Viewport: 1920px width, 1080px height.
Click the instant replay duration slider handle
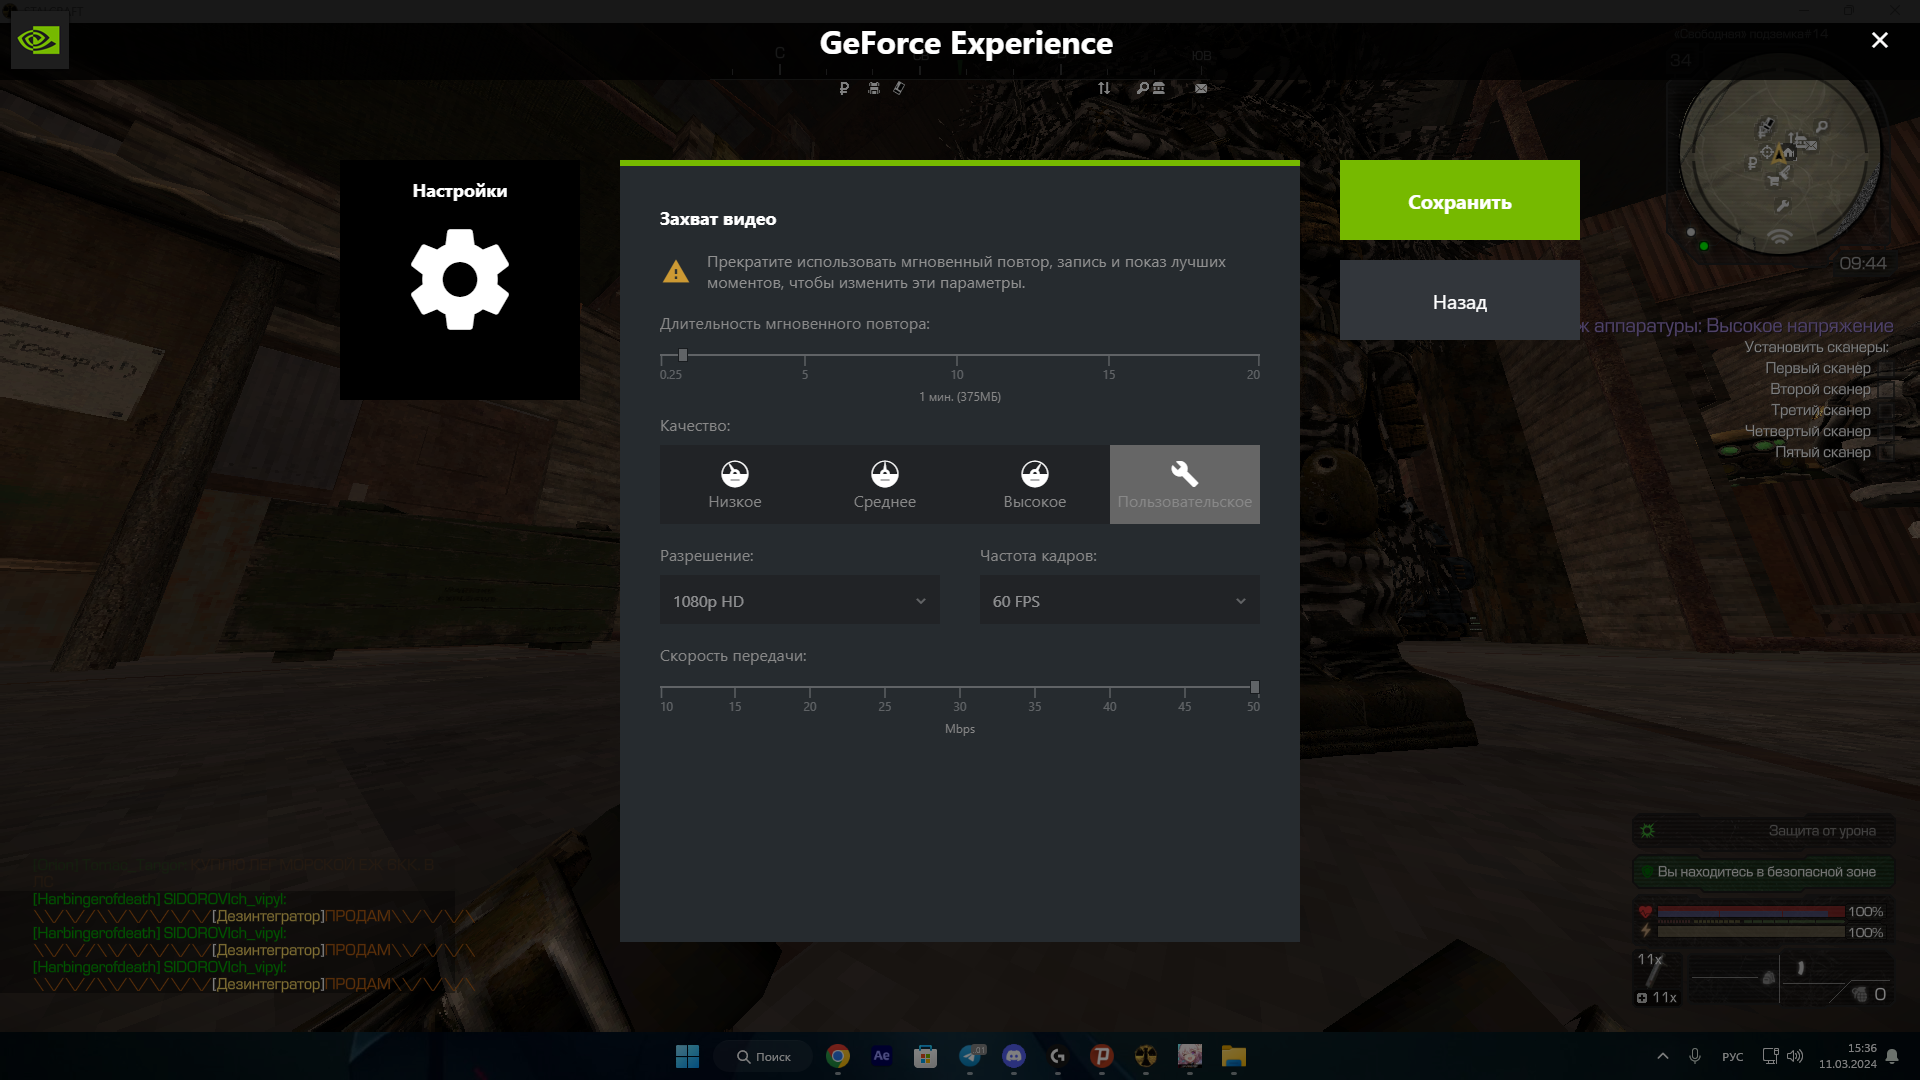(x=683, y=355)
